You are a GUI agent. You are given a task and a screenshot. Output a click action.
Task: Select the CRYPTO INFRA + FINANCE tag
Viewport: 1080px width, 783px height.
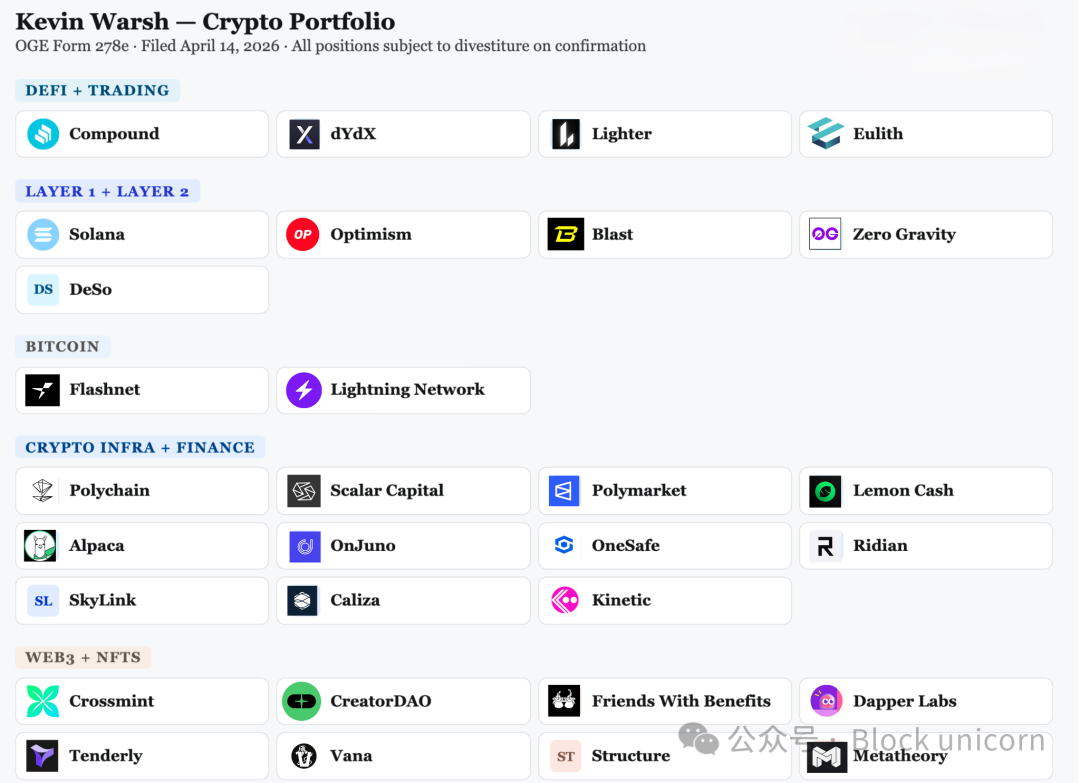[140, 447]
